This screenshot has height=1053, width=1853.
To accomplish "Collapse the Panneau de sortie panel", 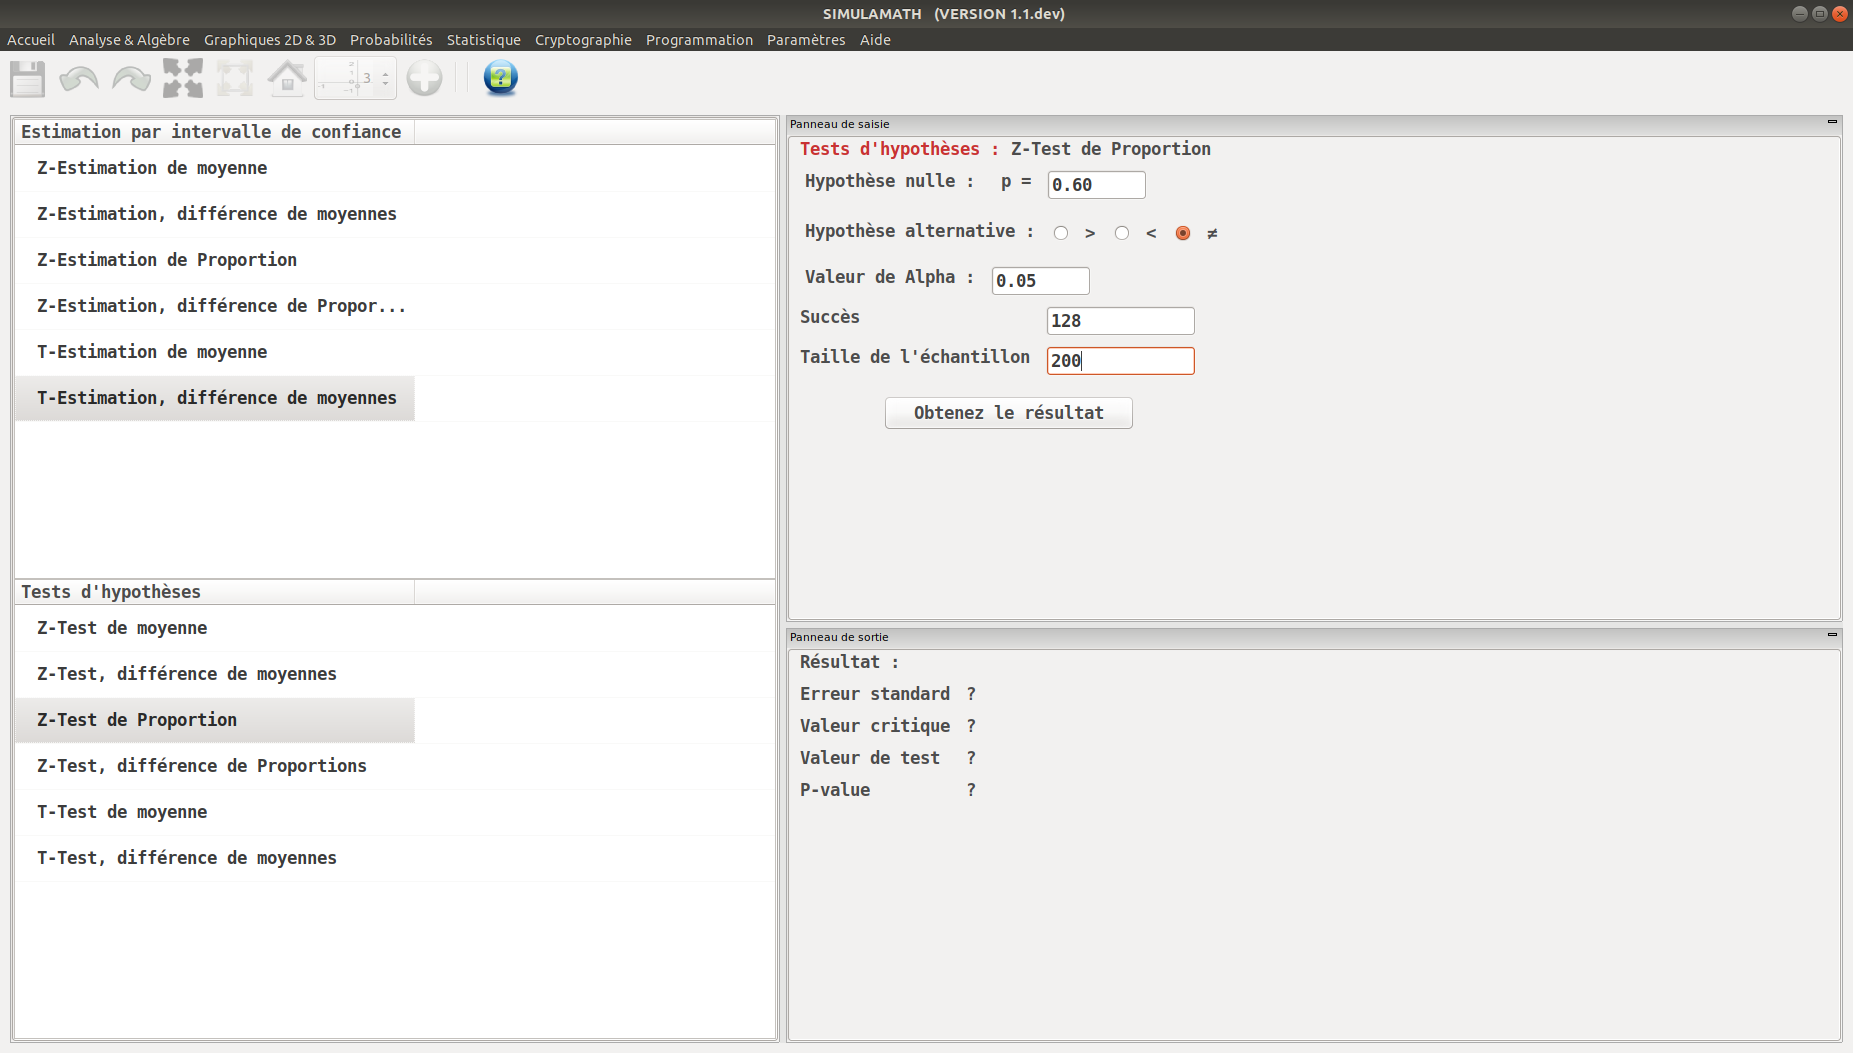I will pyautogui.click(x=1832, y=635).
